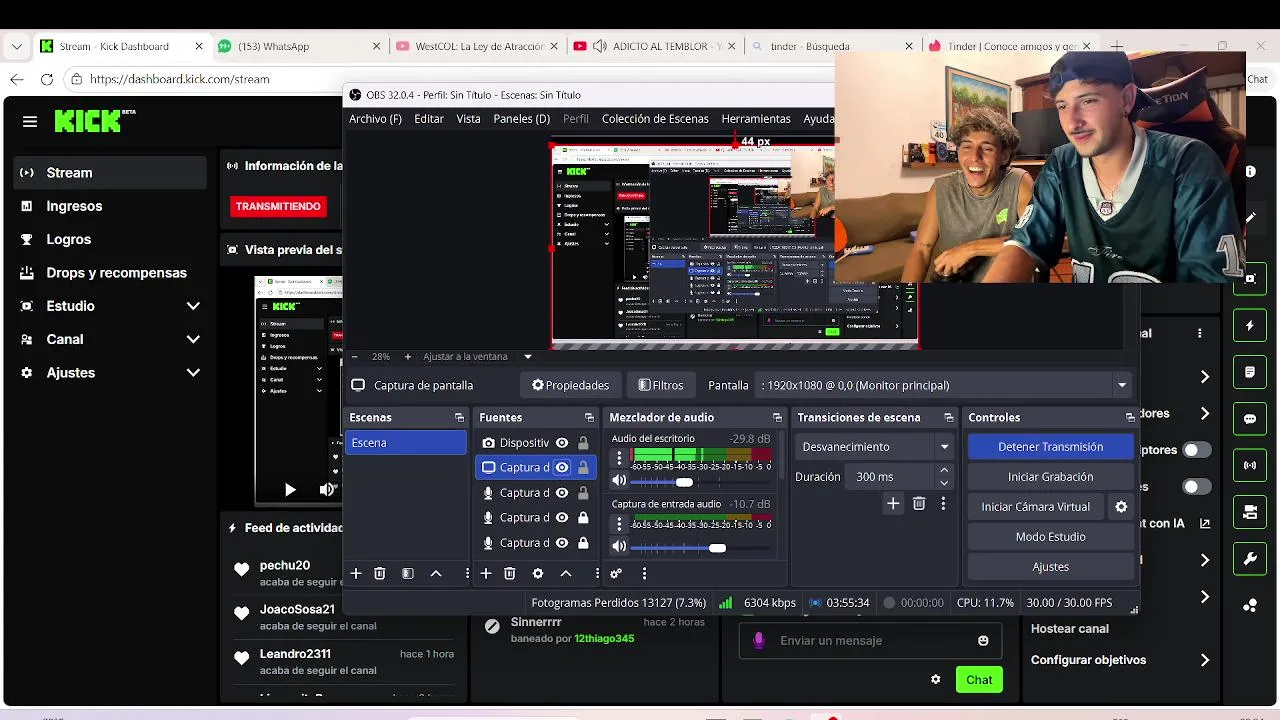Unlock the Dispositiv source lock icon
Screen dimensions: 1280x720
(x=583, y=442)
